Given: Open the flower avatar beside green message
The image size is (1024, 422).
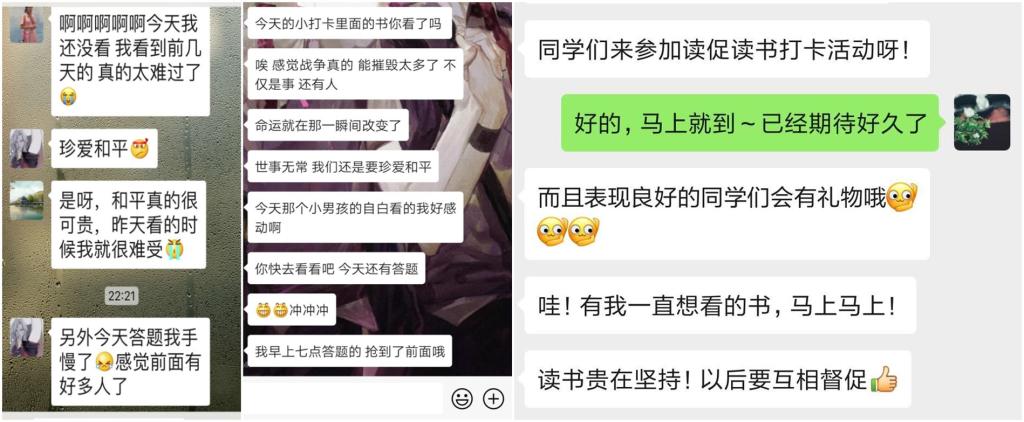Looking at the screenshot, I should [982, 122].
